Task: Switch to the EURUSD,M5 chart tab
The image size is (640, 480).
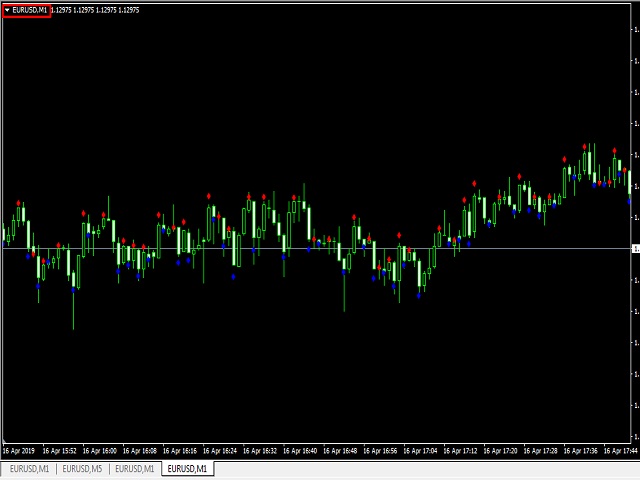Action: [82, 469]
